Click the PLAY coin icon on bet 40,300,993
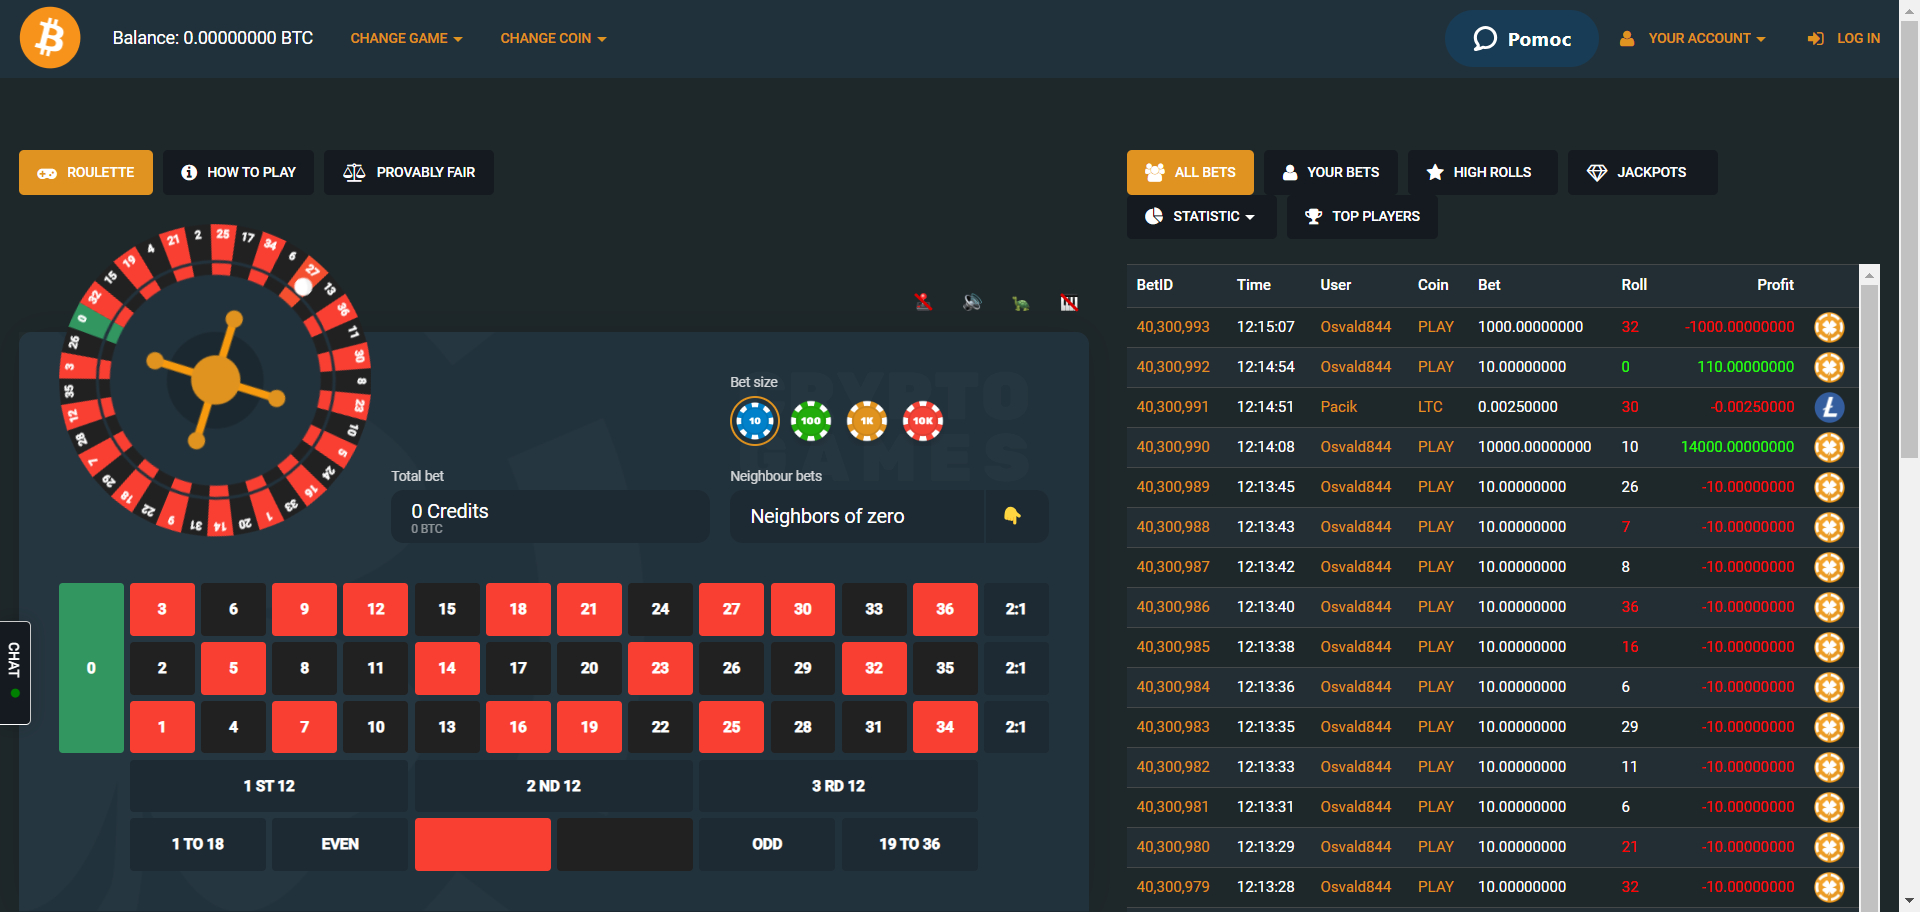Image resolution: width=1920 pixels, height=912 pixels. [x=1830, y=327]
